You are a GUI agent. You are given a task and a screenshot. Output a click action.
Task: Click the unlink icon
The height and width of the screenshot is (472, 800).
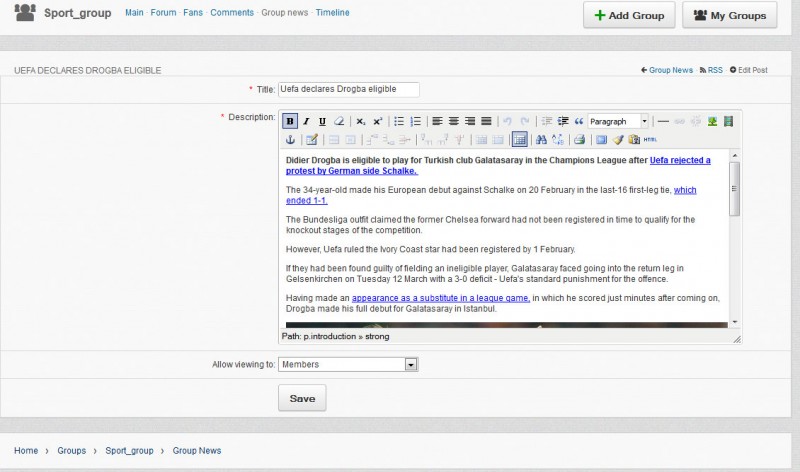pos(696,121)
